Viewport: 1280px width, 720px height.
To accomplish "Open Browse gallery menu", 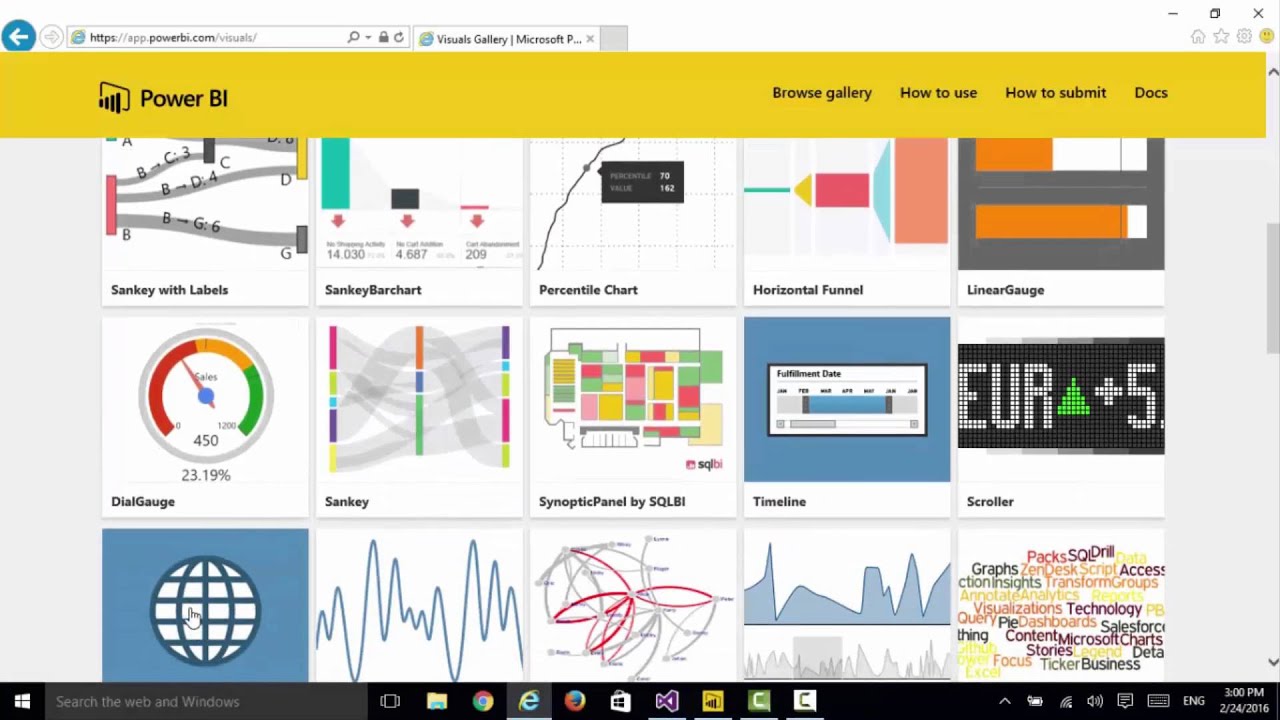I will [821, 93].
